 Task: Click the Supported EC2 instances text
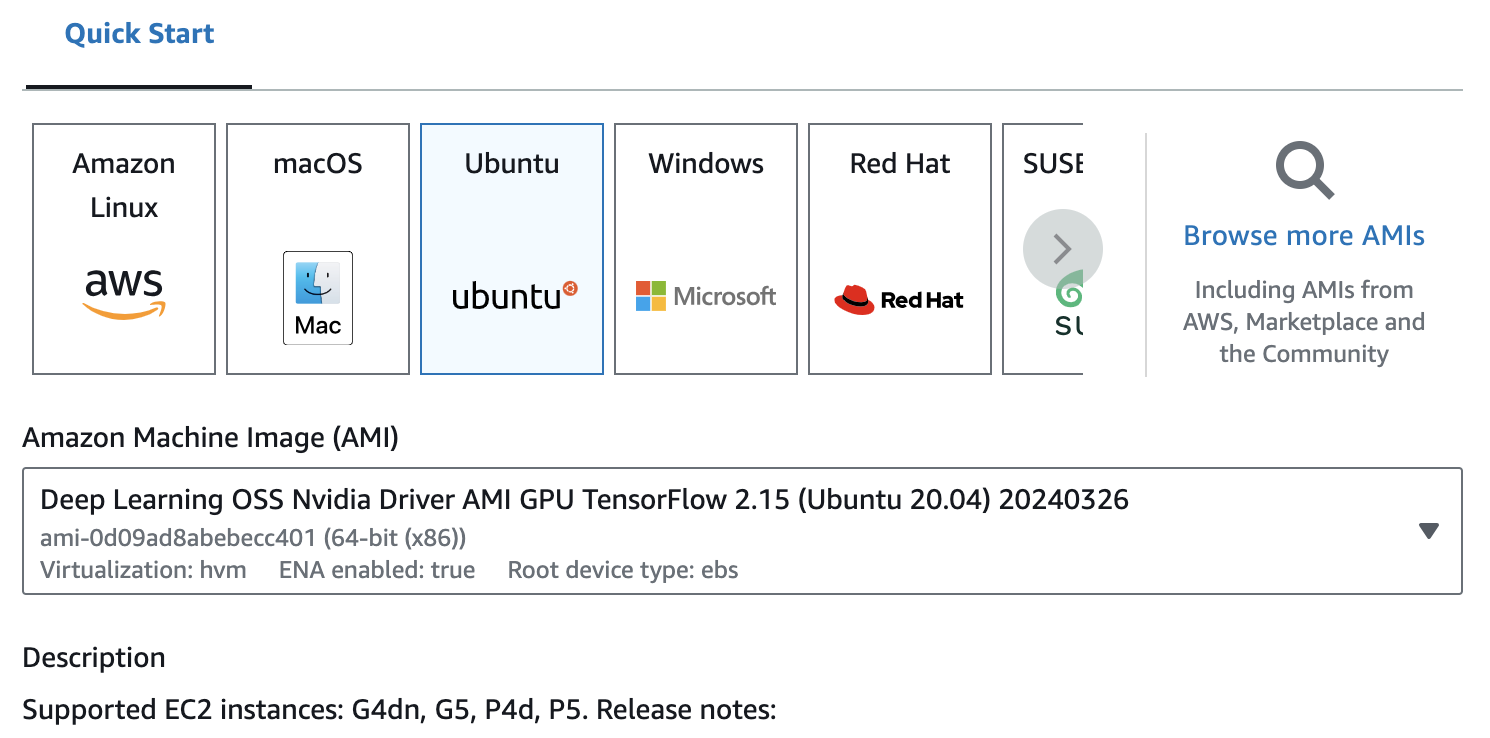[x=400, y=711]
